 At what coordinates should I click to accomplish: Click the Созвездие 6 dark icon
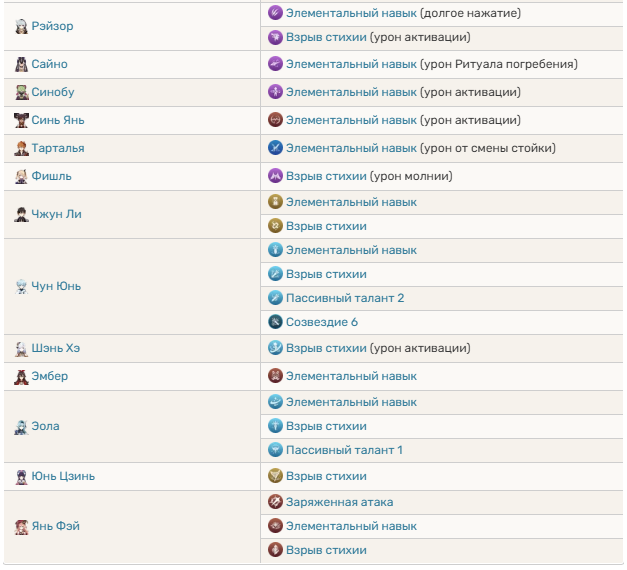pos(275,322)
